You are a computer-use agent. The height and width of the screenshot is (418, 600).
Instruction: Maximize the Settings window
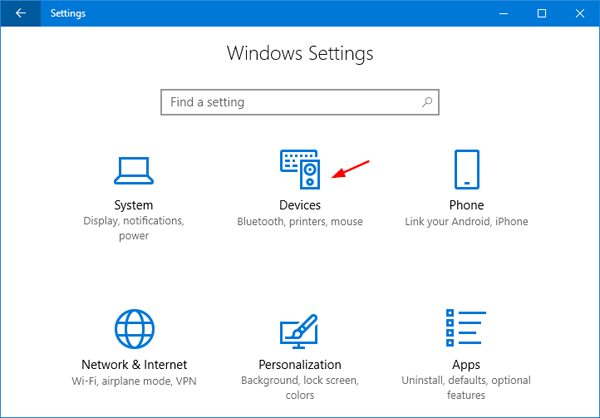tap(541, 13)
